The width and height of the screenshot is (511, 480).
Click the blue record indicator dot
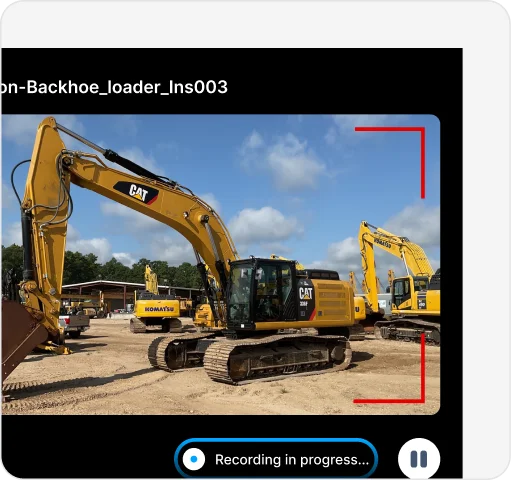194,459
